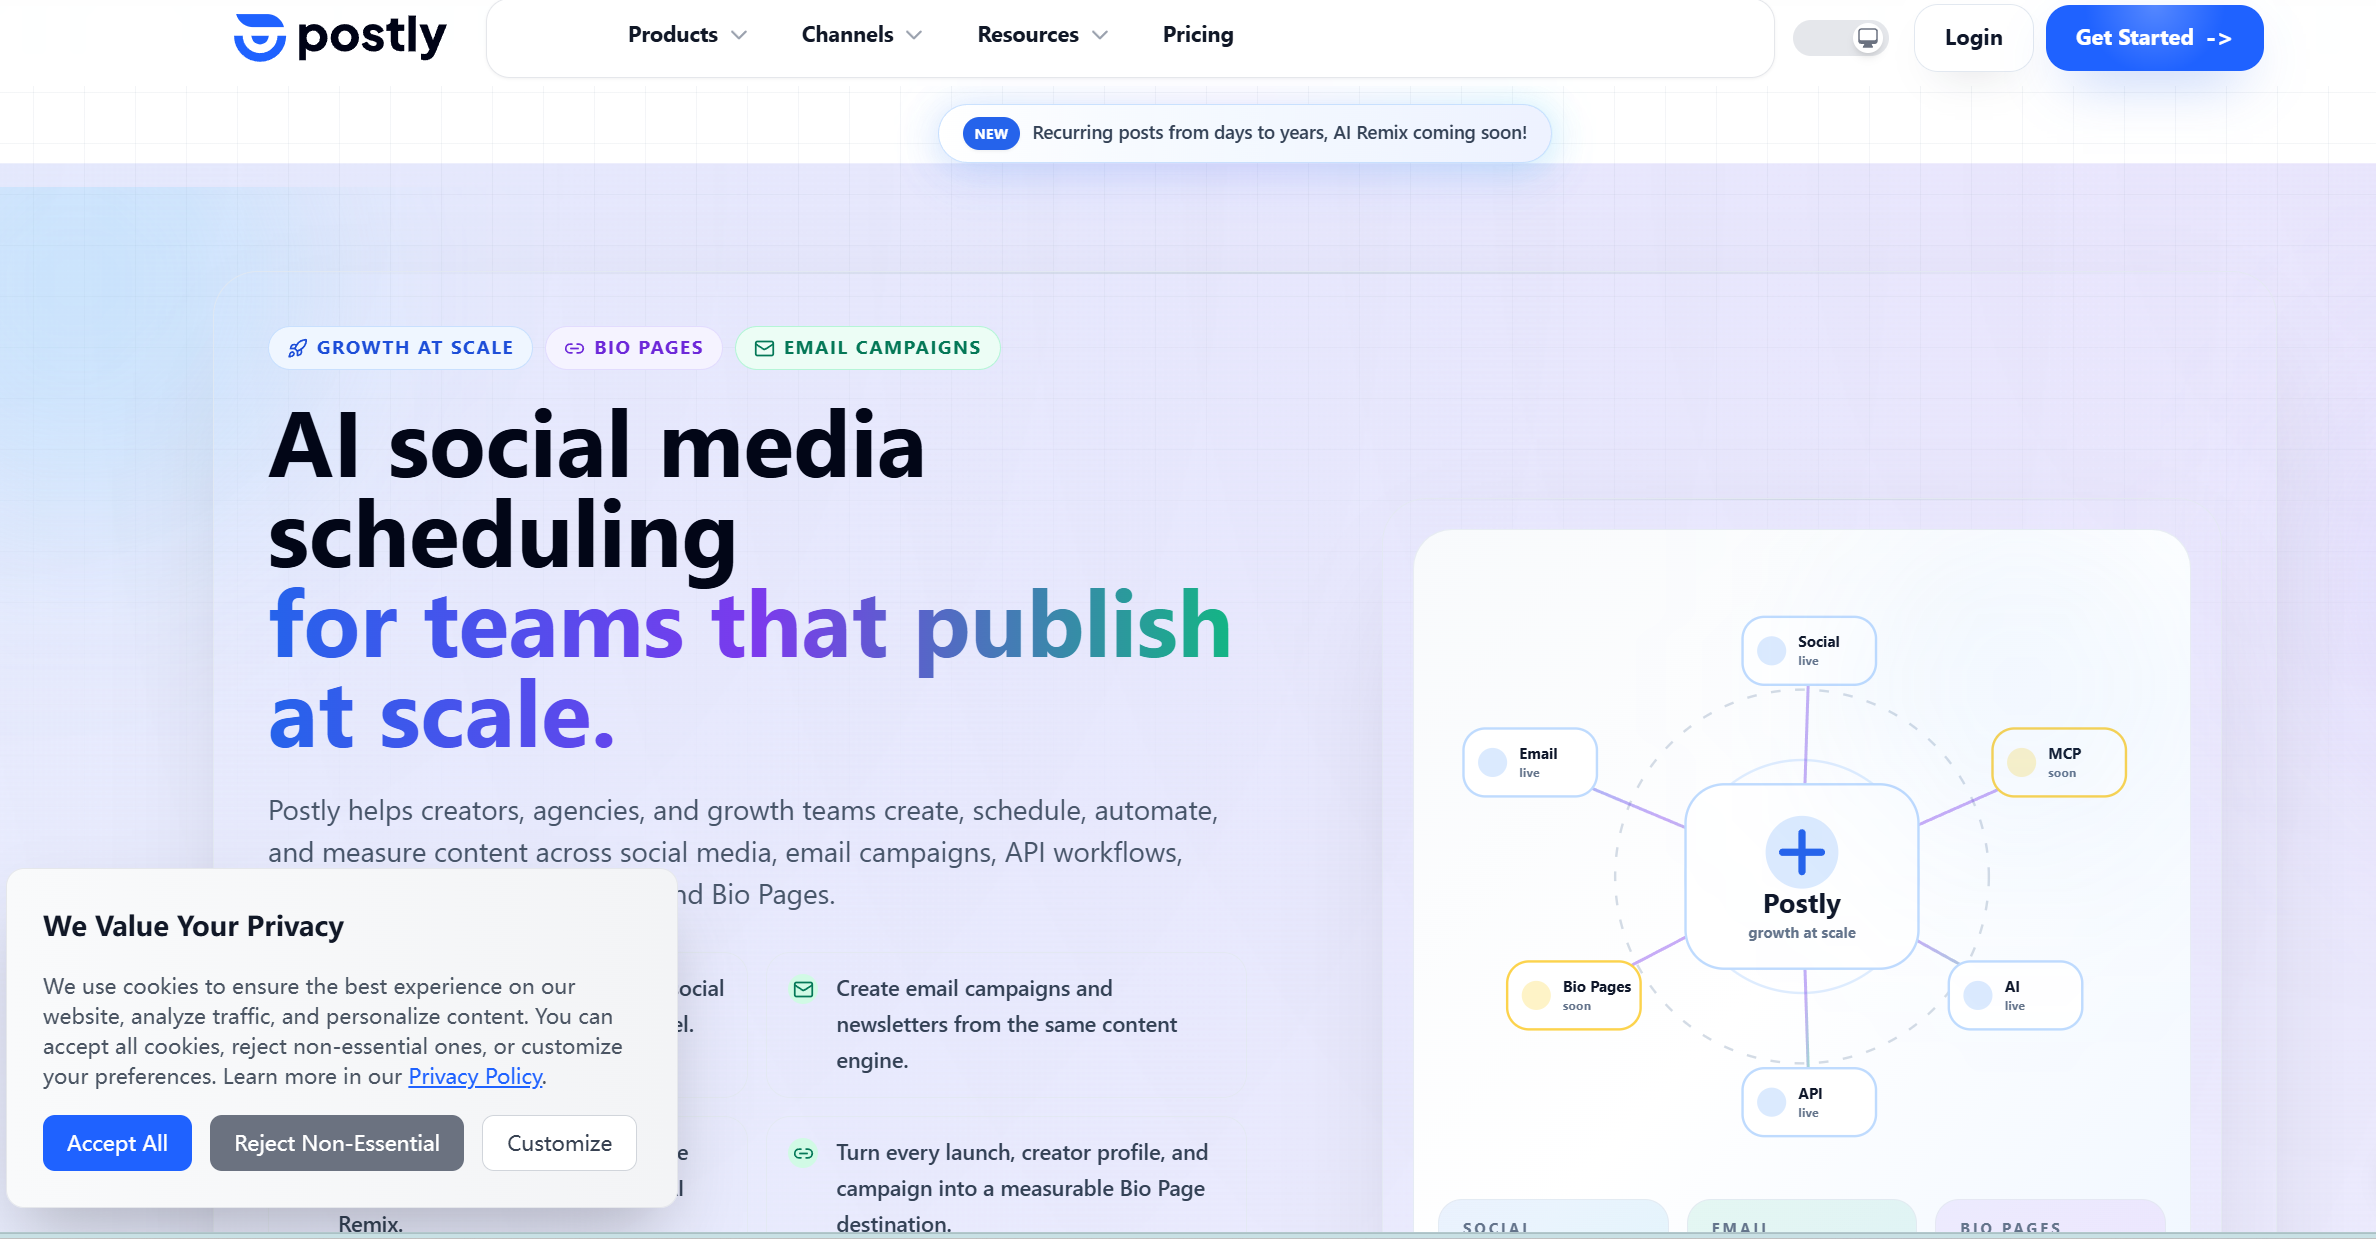This screenshot has width=2376, height=1239.
Task: Expand the Channels dropdown menu
Action: [x=861, y=35]
